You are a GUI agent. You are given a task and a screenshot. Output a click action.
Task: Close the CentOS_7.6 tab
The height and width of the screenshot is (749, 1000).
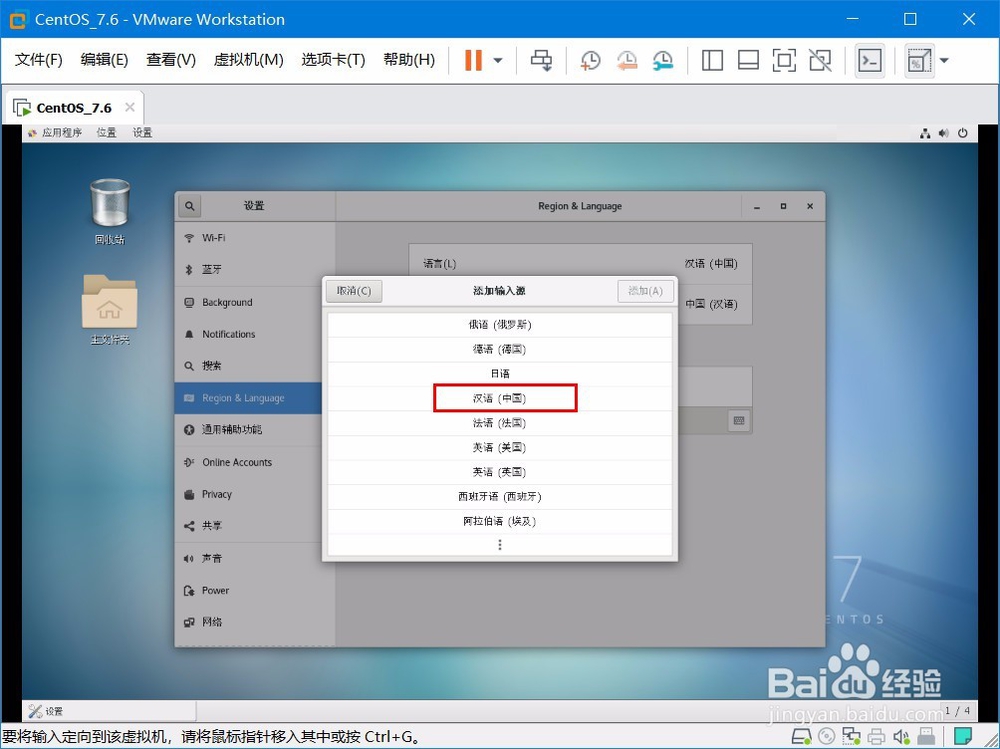[130, 107]
